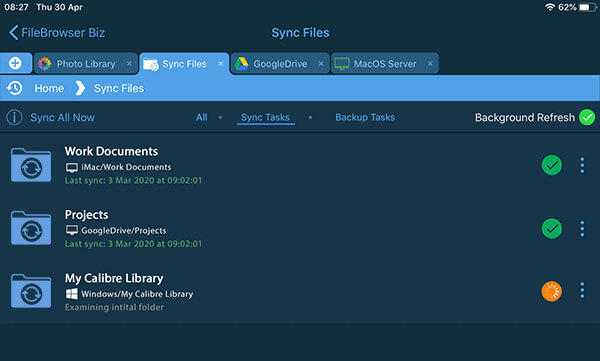Click the MacOS Server monitor icon
This screenshot has width=600, height=361.
(x=341, y=64)
